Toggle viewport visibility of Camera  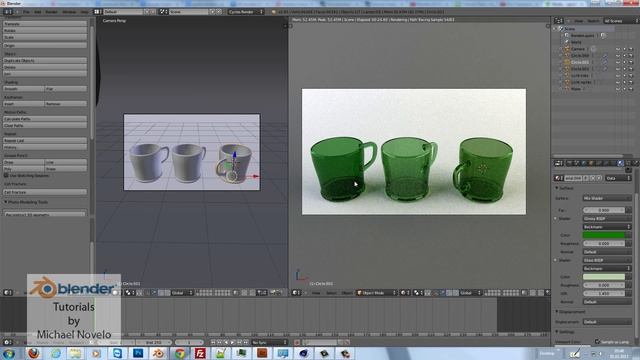[618, 49]
